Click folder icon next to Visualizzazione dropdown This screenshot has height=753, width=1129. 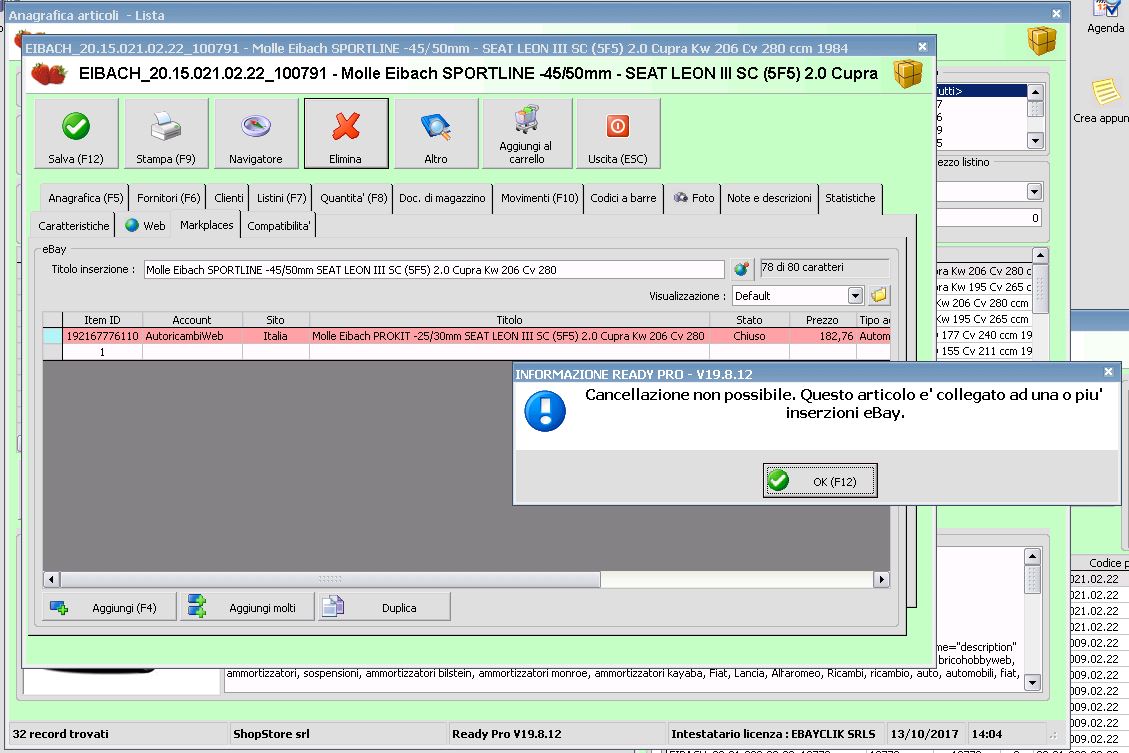pyautogui.click(x=879, y=295)
